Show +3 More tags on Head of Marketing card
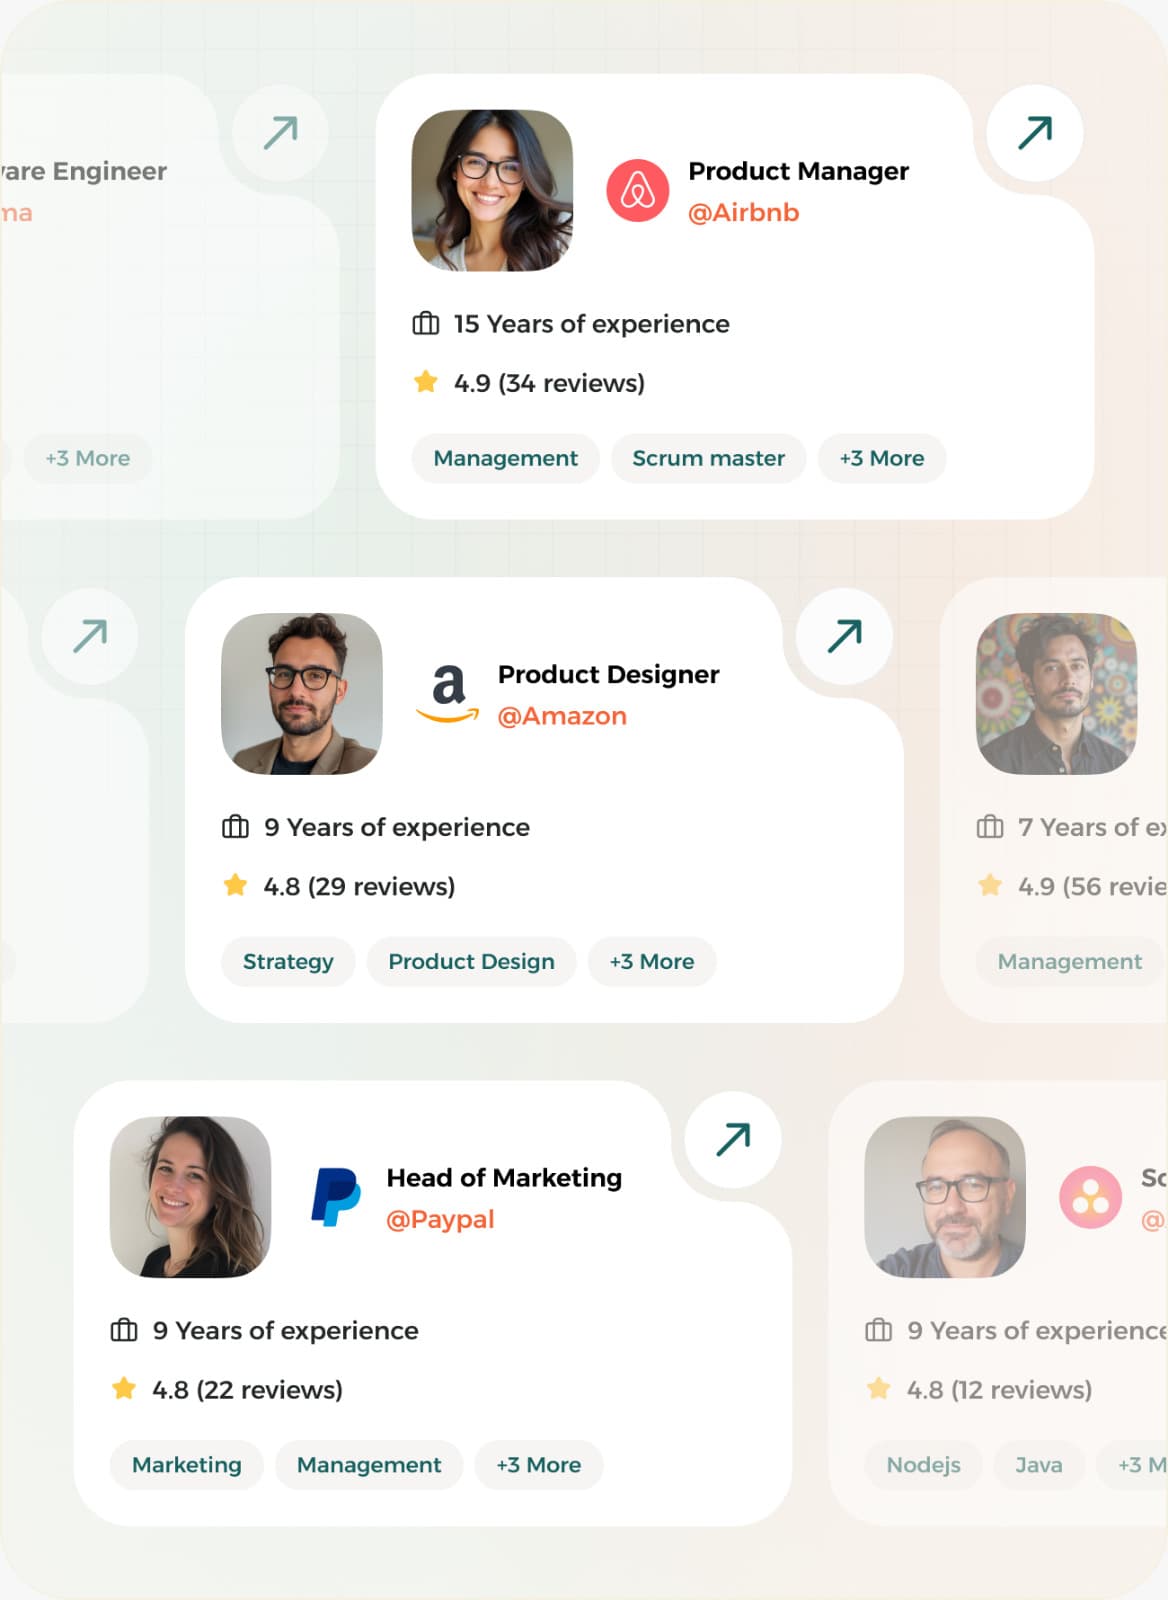Viewport: 1168px width, 1600px height. click(x=538, y=1465)
